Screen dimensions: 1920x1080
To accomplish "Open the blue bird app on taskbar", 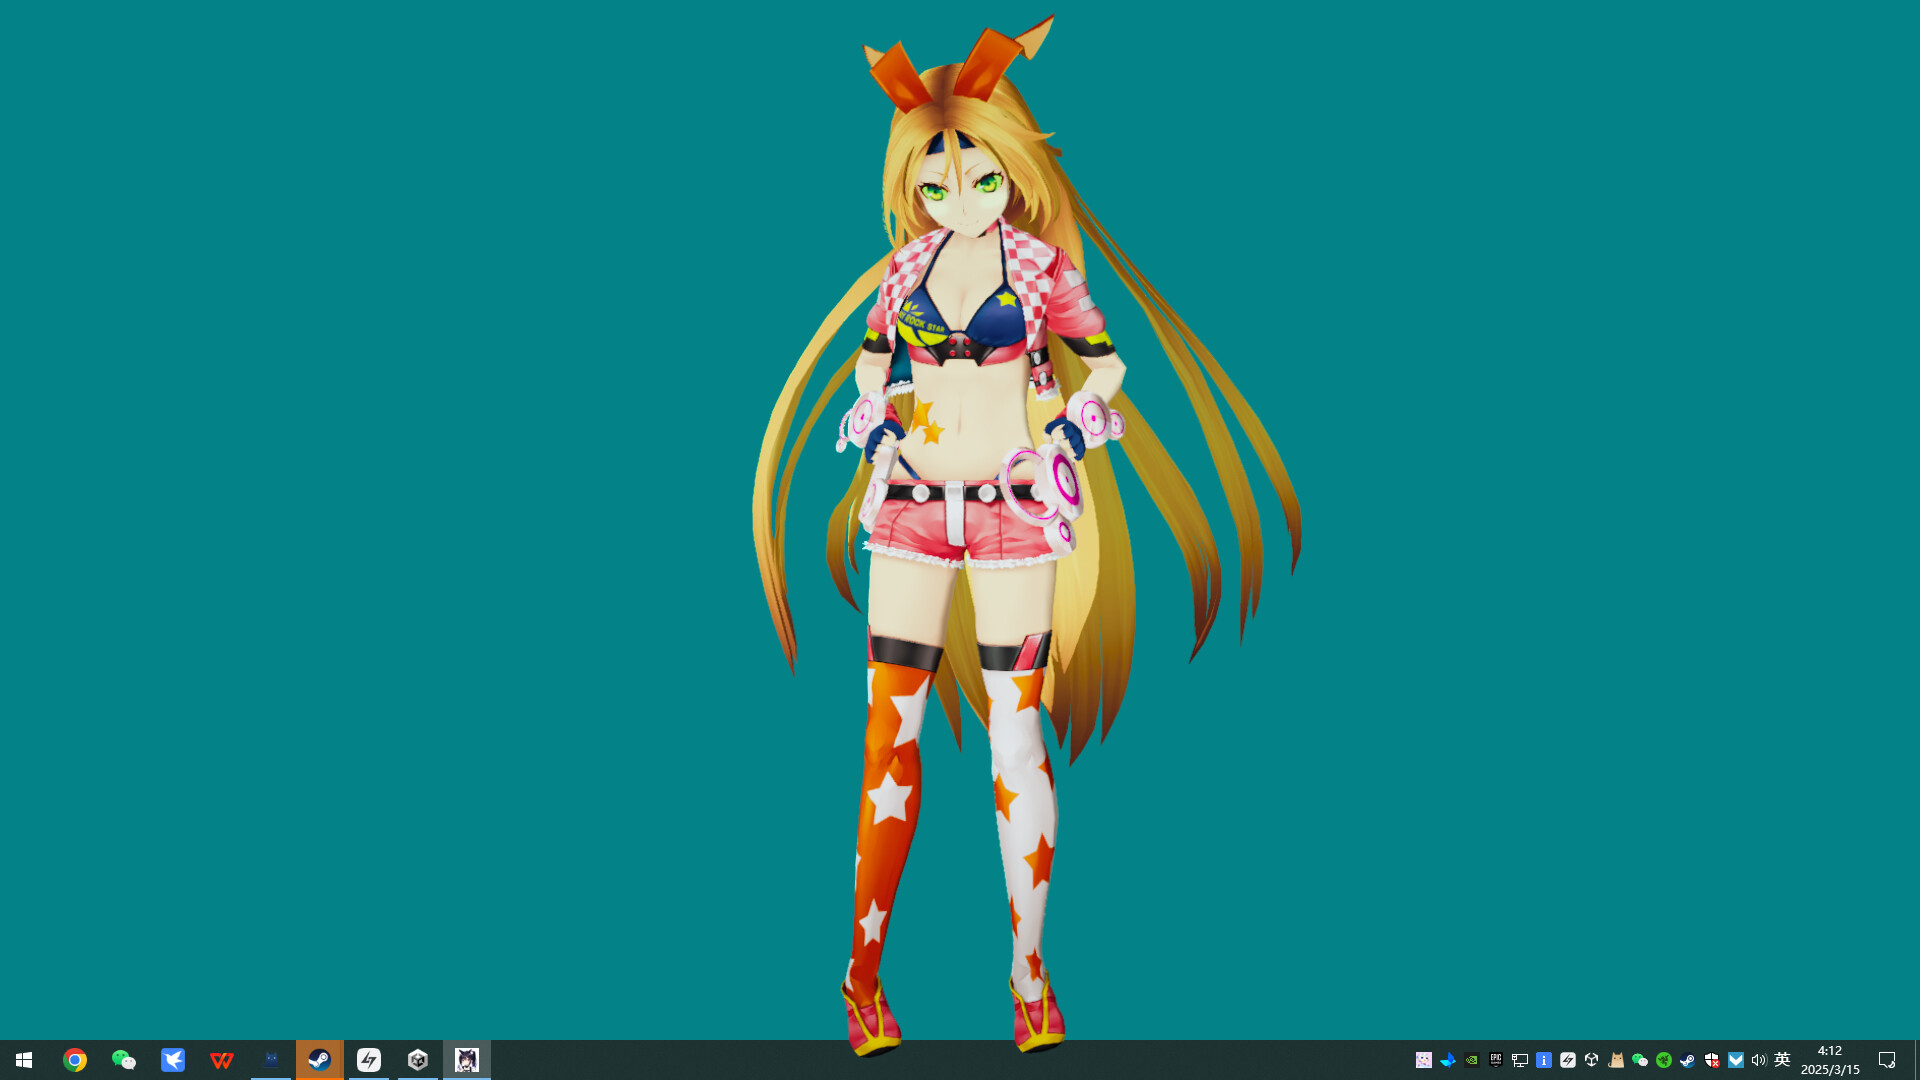I will tap(173, 1060).
